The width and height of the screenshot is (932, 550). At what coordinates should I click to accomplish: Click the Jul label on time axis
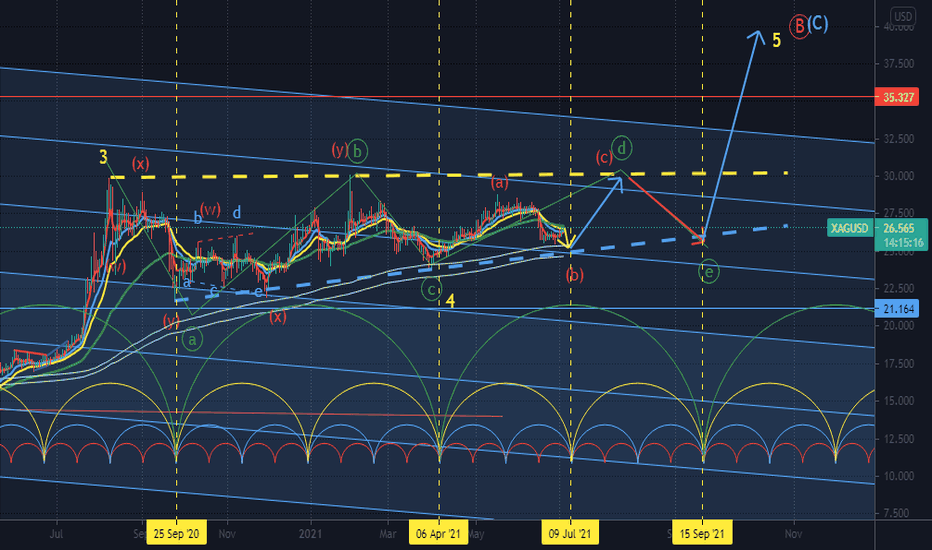(x=56, y=533)
